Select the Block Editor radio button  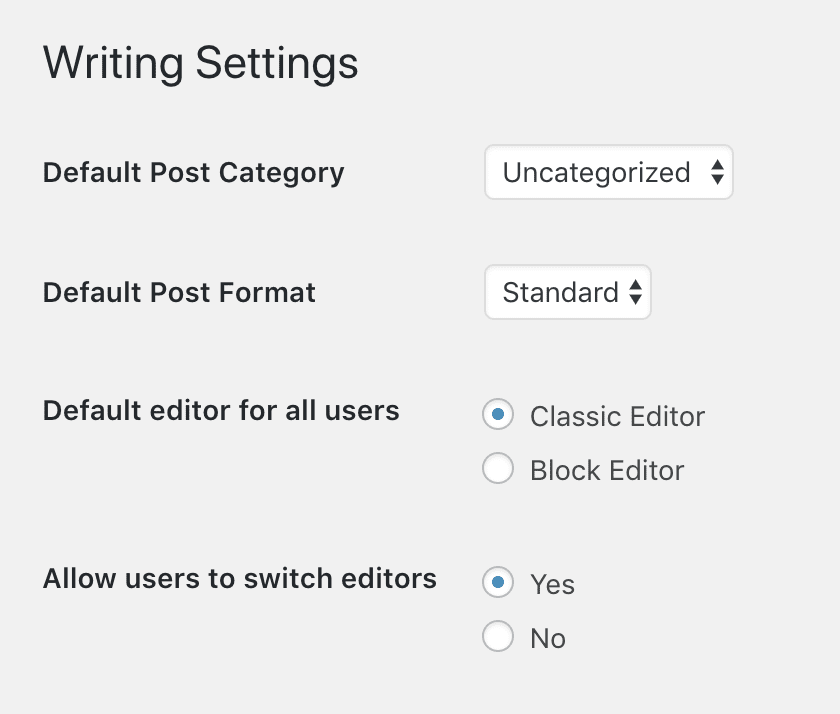[x=498, y=469]
